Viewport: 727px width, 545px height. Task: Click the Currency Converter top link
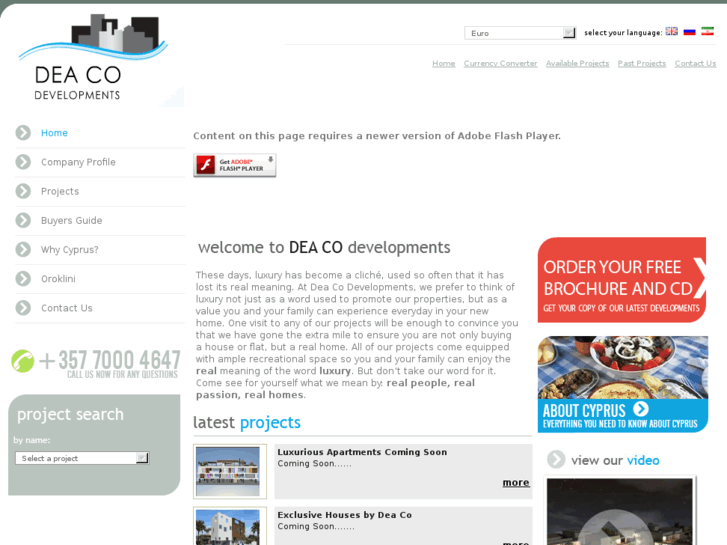click(500, 63)
